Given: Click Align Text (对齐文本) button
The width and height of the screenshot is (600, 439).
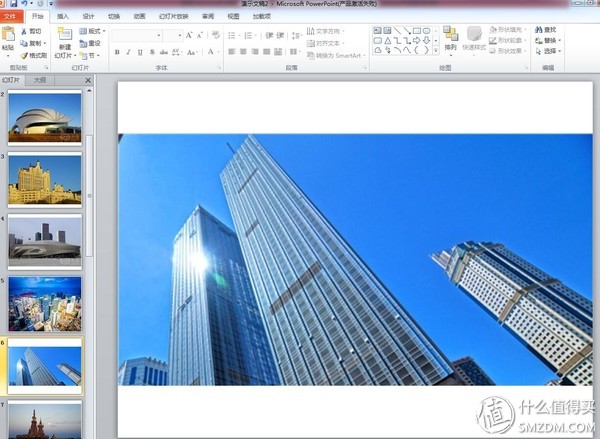Looking at the screenshot, I should click(x=325, y=43).
